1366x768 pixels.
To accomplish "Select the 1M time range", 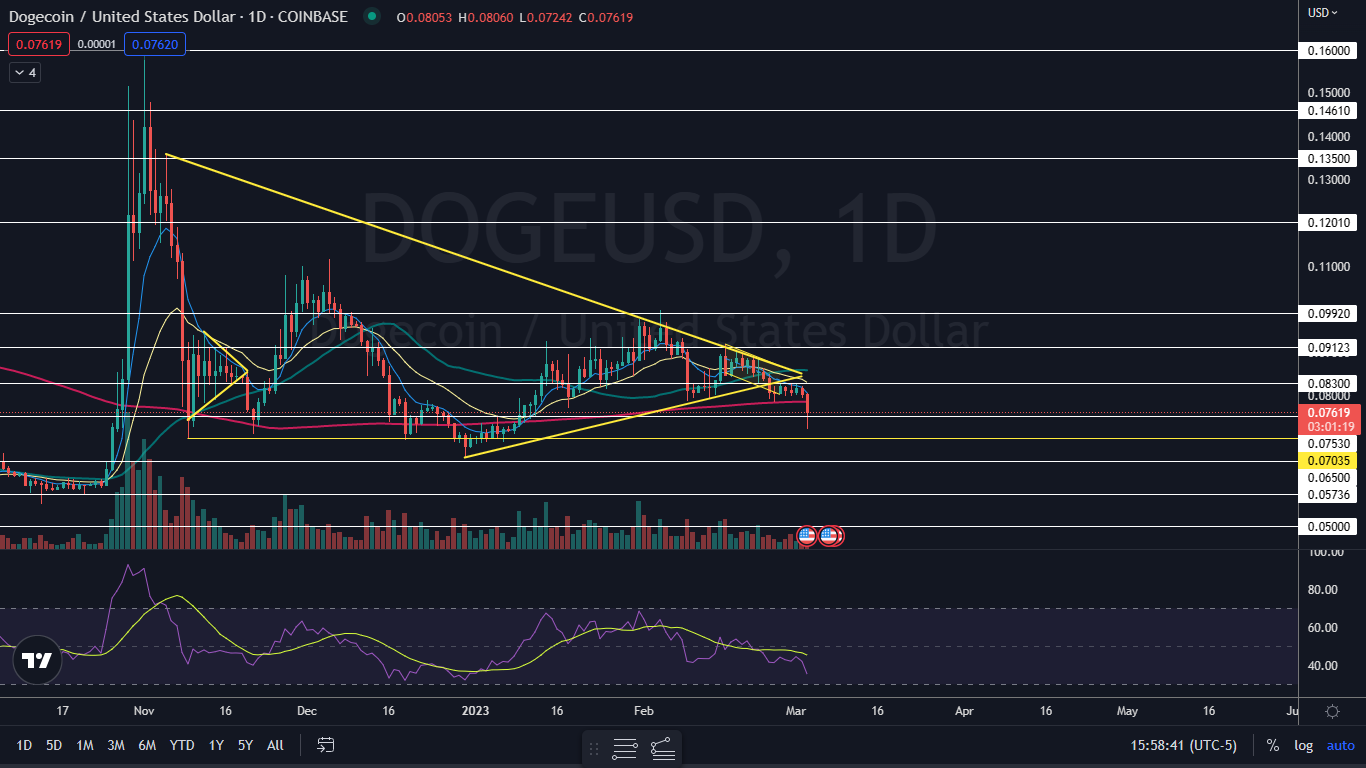I will pyautogui.click(x=85, y=745).
